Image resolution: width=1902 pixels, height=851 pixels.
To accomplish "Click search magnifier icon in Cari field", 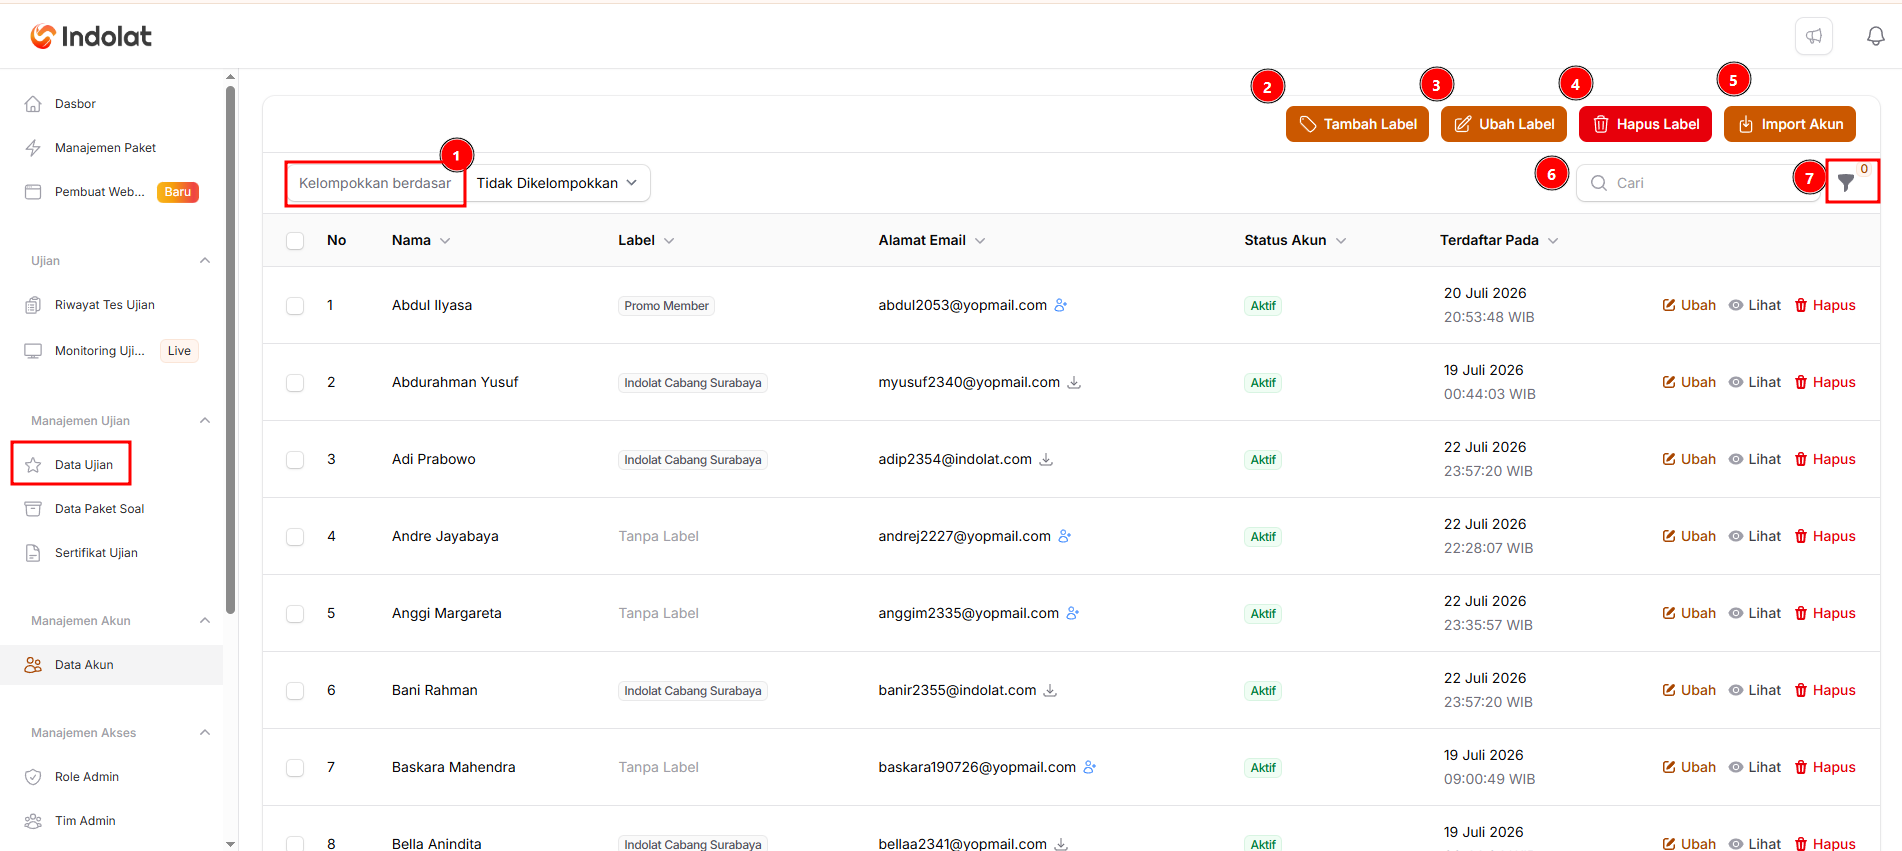I will 1599,183.
